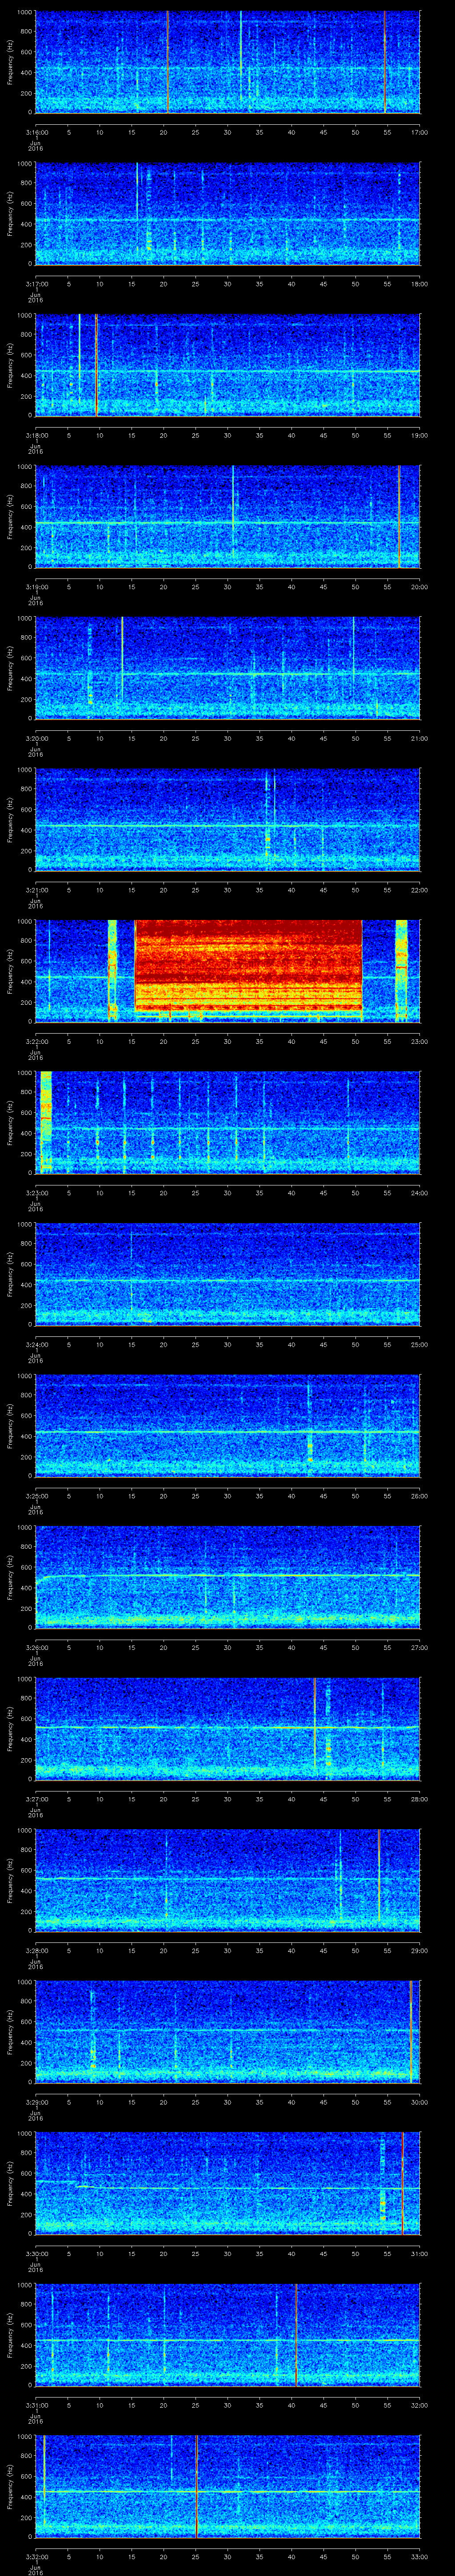Click the 3:16:00 start time label
Screen dimensions: 455x2576
[36, 132]
